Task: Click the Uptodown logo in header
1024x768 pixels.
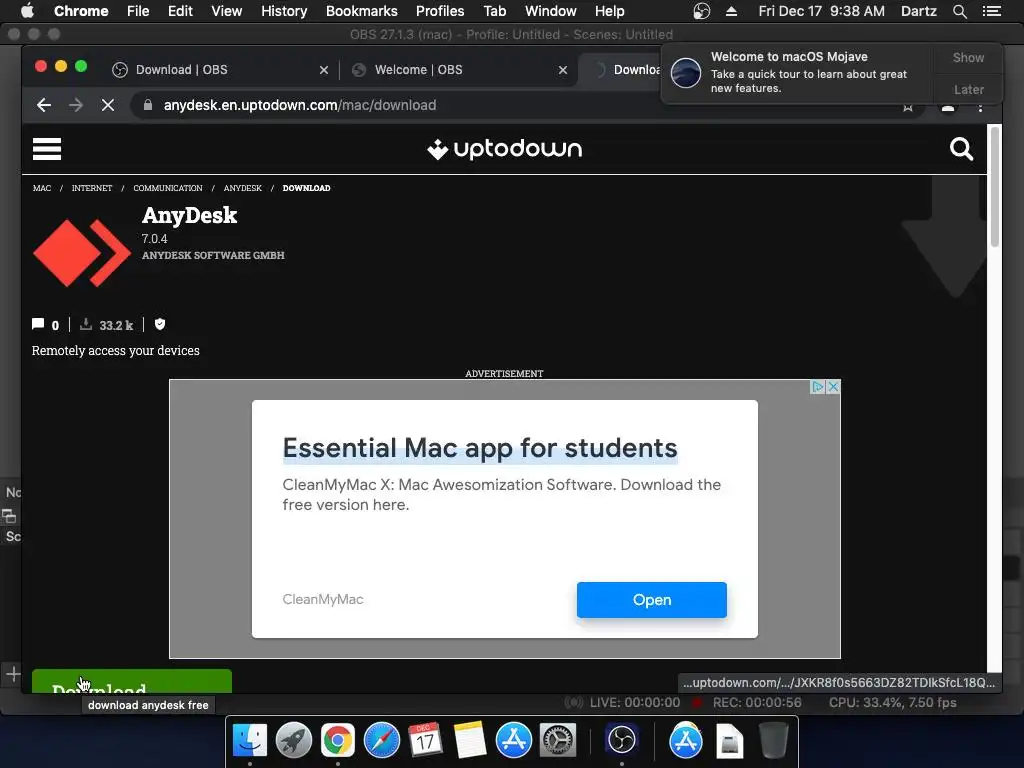Action: point(504,149)
